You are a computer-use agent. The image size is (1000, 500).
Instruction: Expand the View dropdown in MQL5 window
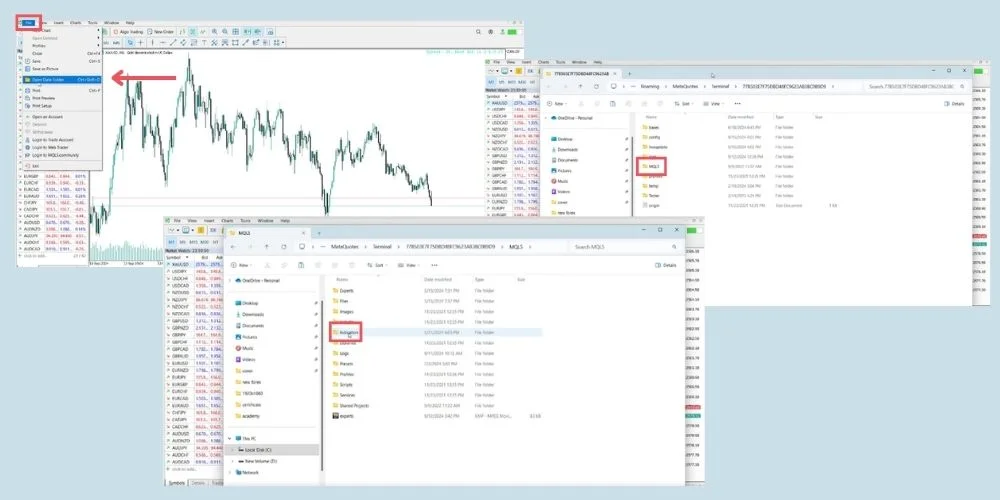pos(408,265)
